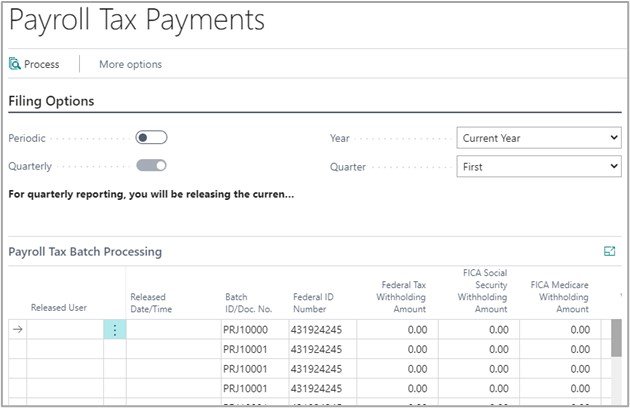Click the grid's vertical scrollbar thumb
The image size is (630, 408).
616,338
